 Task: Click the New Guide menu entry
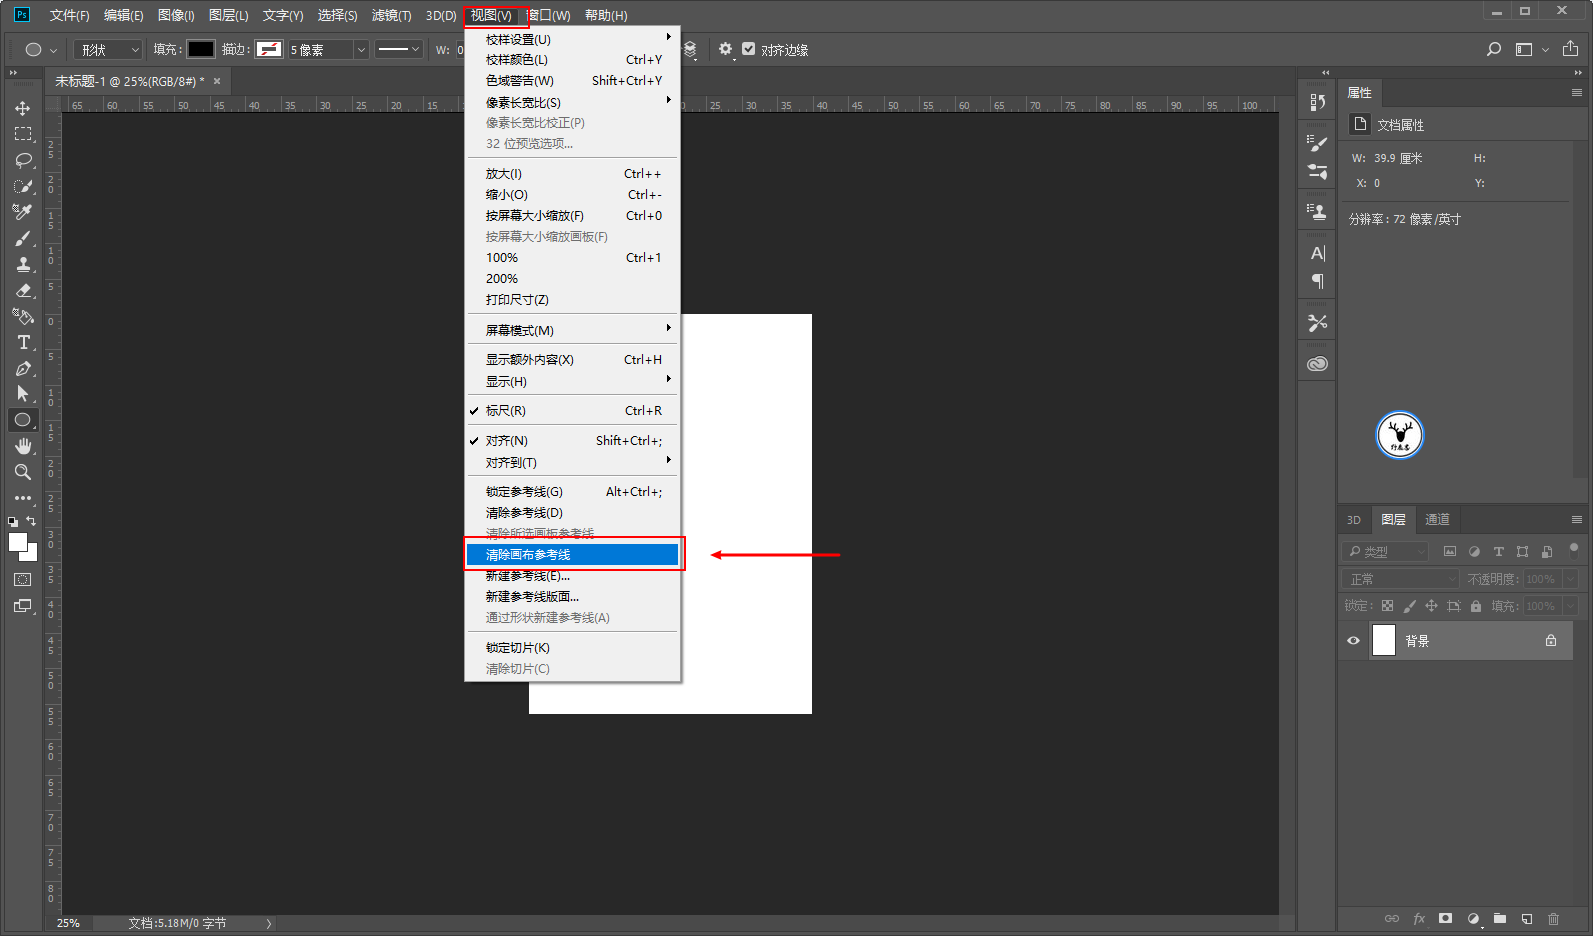tap(528, 577)
